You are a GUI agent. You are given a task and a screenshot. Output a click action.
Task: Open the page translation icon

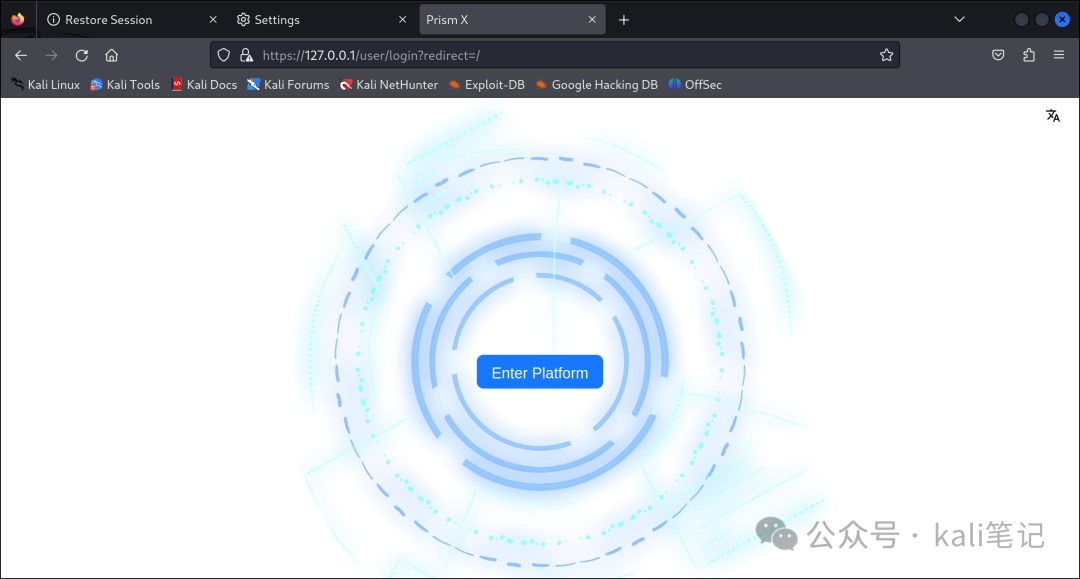pos(1052,116)
